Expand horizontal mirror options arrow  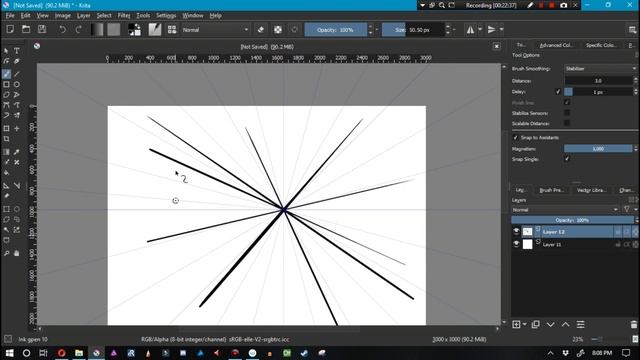[480, 29]
